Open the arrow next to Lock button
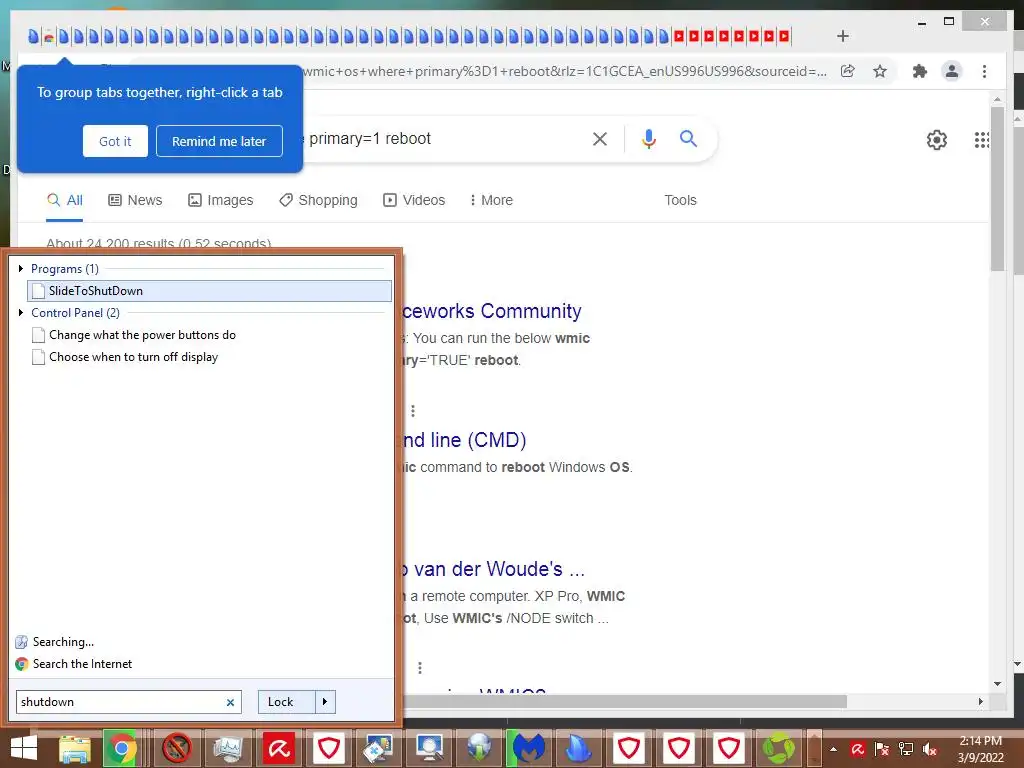The width and height of the screenshot is (1024, 768). coord(325,701)
